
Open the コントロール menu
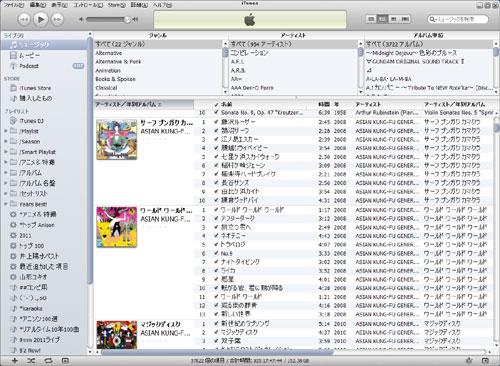pos(88,5)
